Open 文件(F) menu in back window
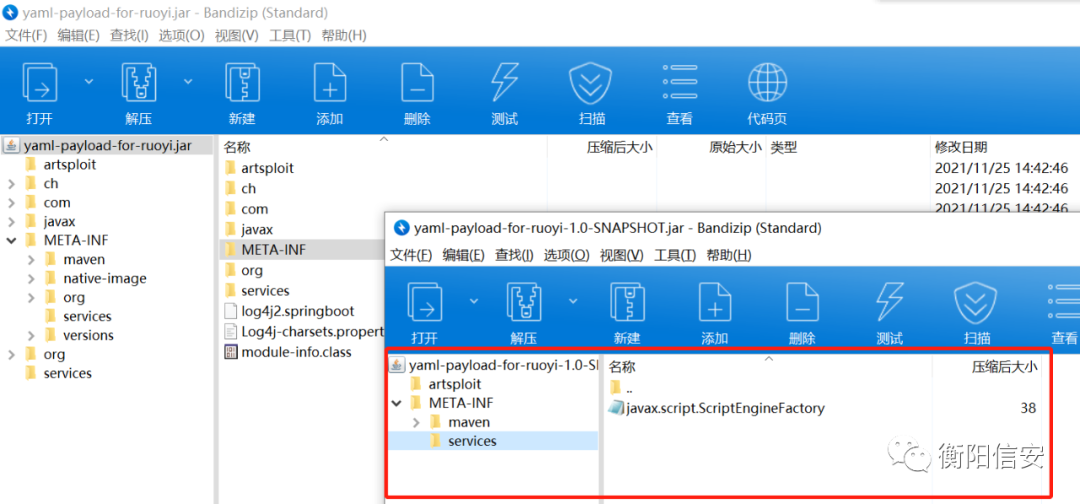The width and height of the screenshot is (1080, 504). 26,35
